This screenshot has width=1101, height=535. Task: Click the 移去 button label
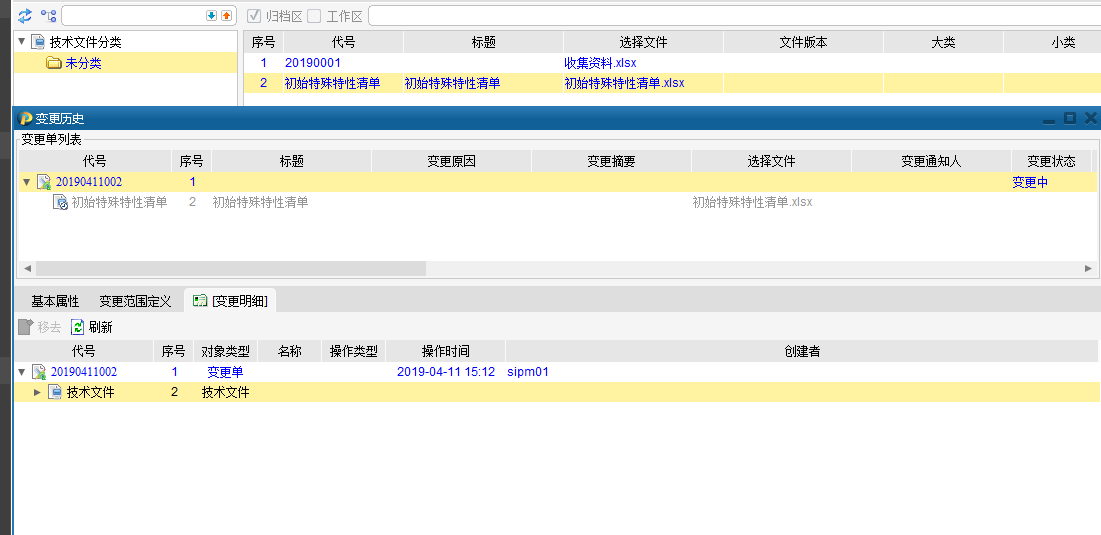click(49, 327)
